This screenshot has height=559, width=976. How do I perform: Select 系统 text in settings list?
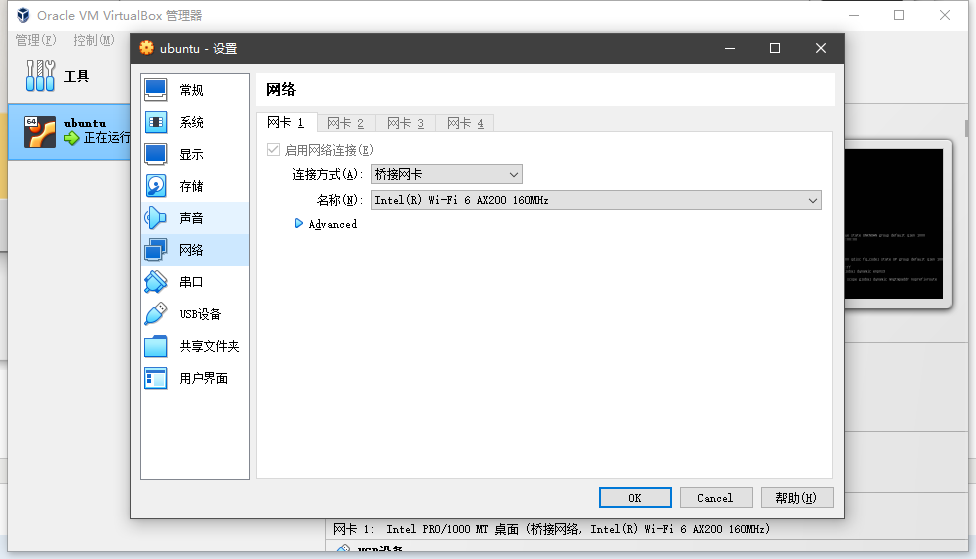click(x=191, y=122)
